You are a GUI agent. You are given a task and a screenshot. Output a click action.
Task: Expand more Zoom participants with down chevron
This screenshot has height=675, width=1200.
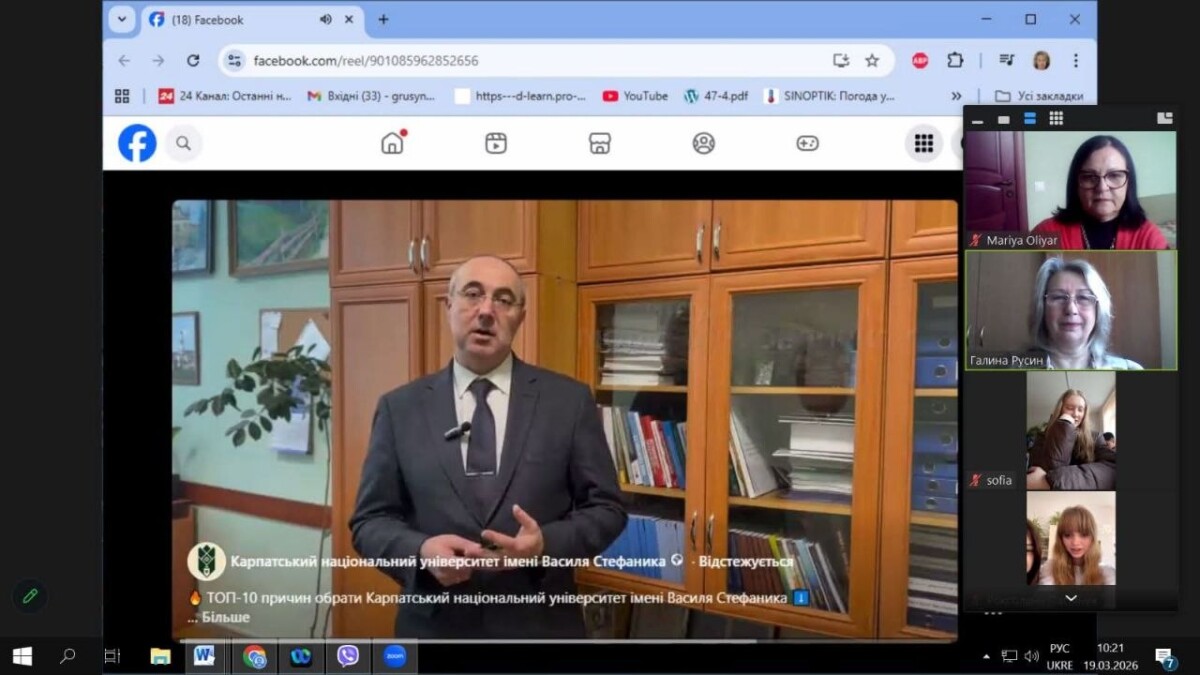1071,598
